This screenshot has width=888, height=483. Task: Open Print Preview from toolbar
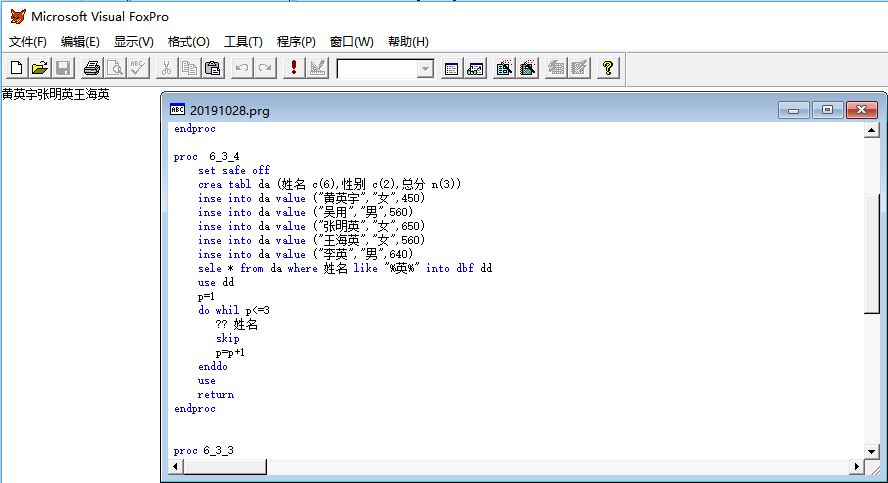point(115,68)
